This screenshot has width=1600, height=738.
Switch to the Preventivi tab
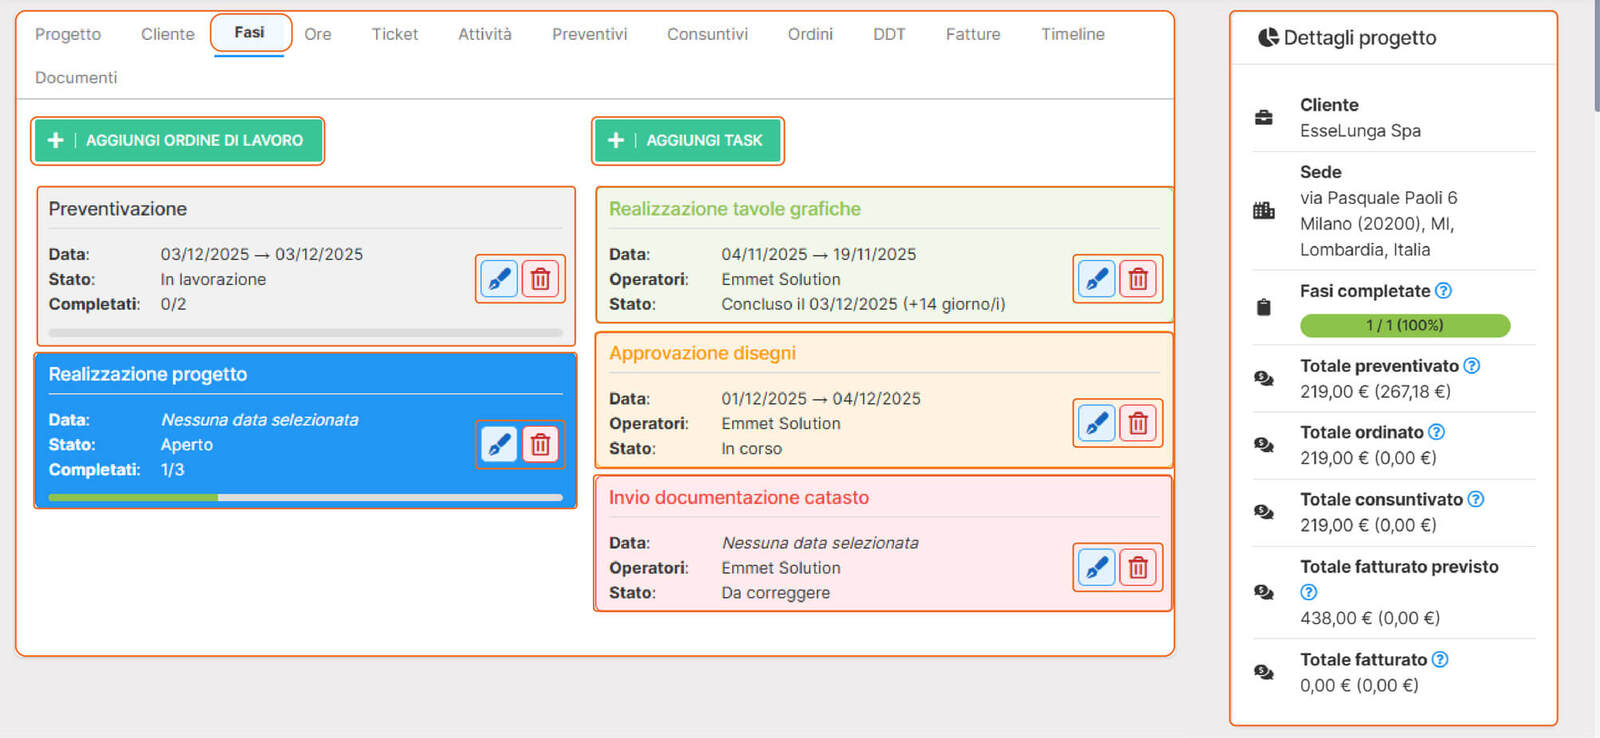[589, 34]
